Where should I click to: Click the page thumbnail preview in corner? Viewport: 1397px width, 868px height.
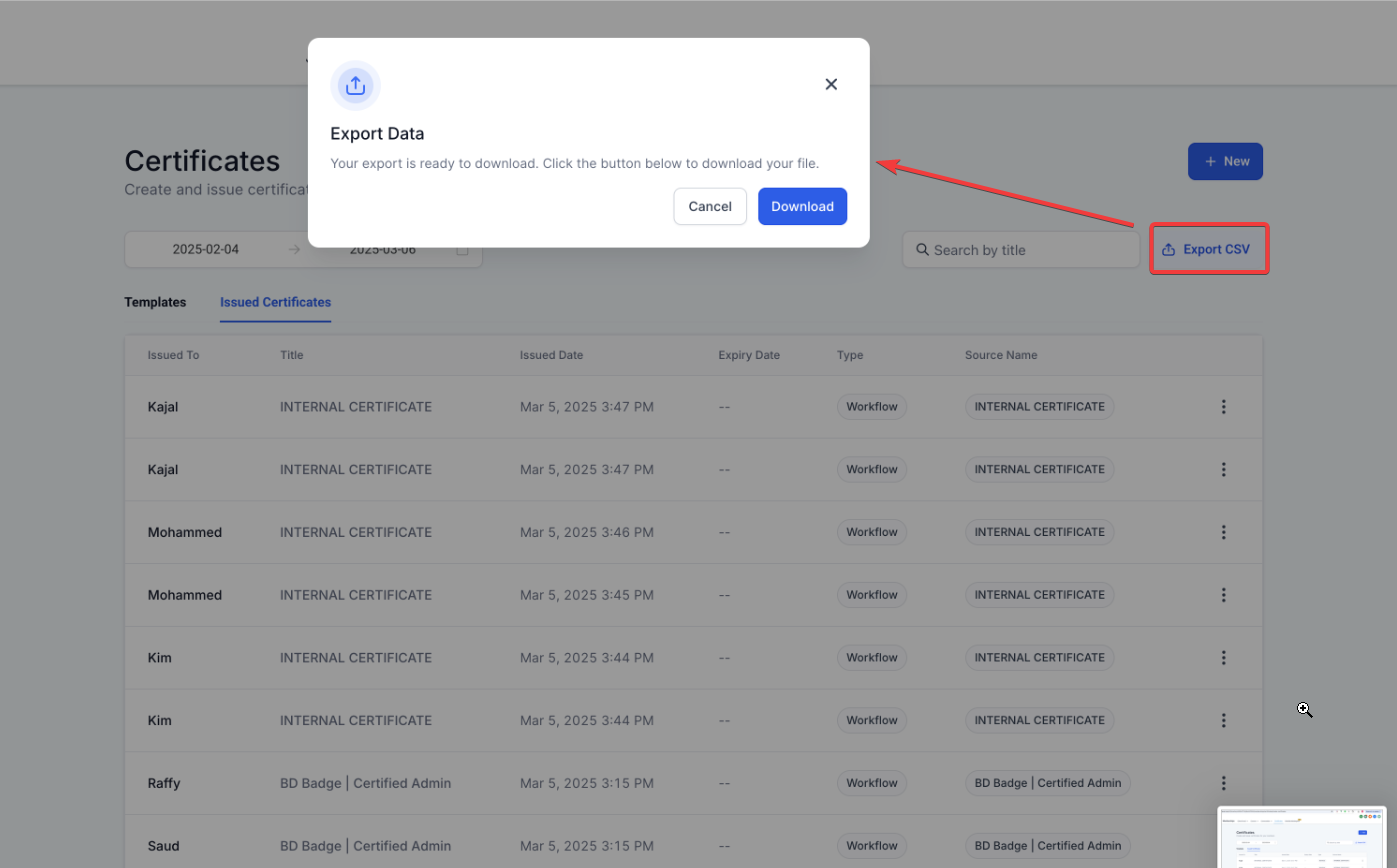point(1301,837)
